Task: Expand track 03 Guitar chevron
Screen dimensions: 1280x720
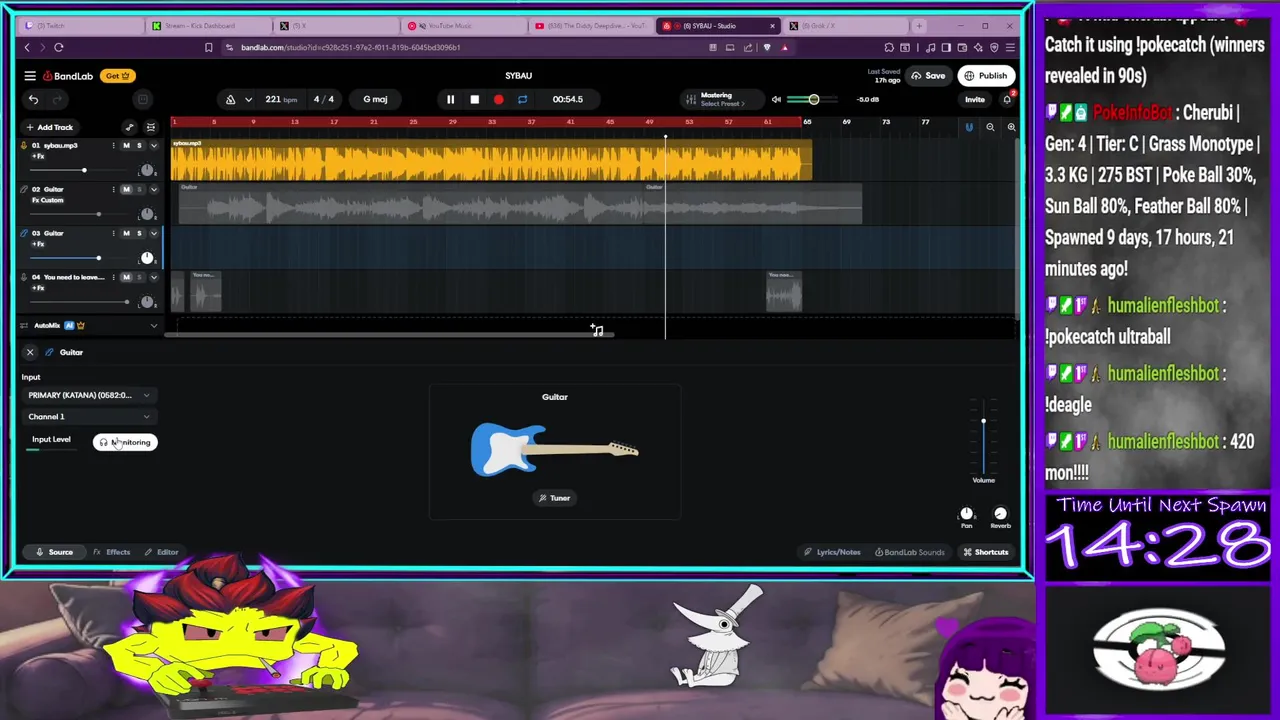Action: coord(153,233)
